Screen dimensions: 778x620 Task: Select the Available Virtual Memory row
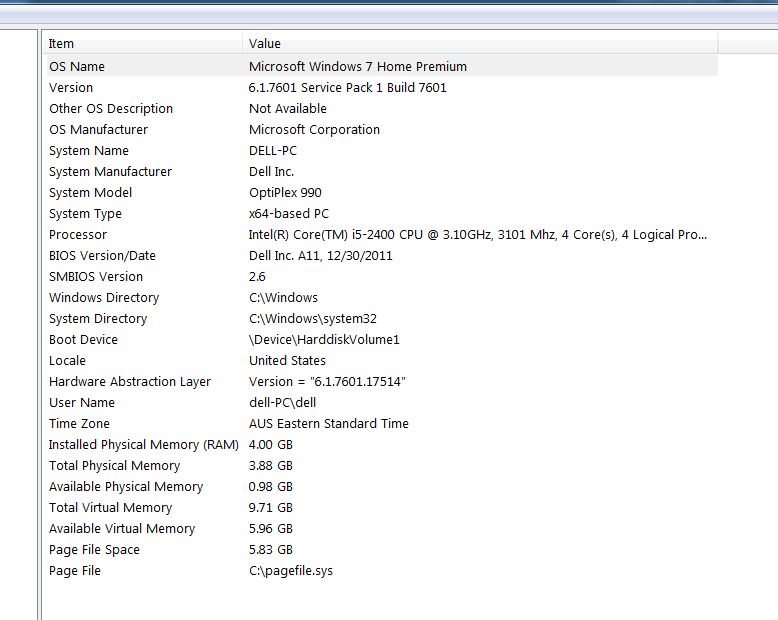(382, 529)
